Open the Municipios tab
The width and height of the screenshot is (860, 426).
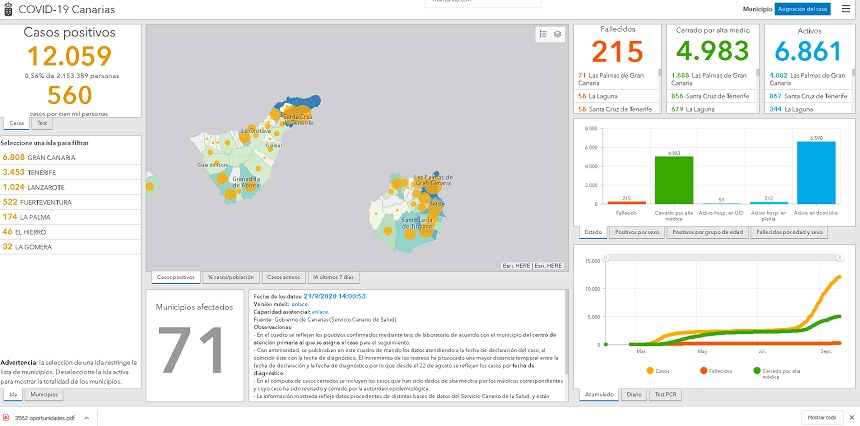pos(43,395)
